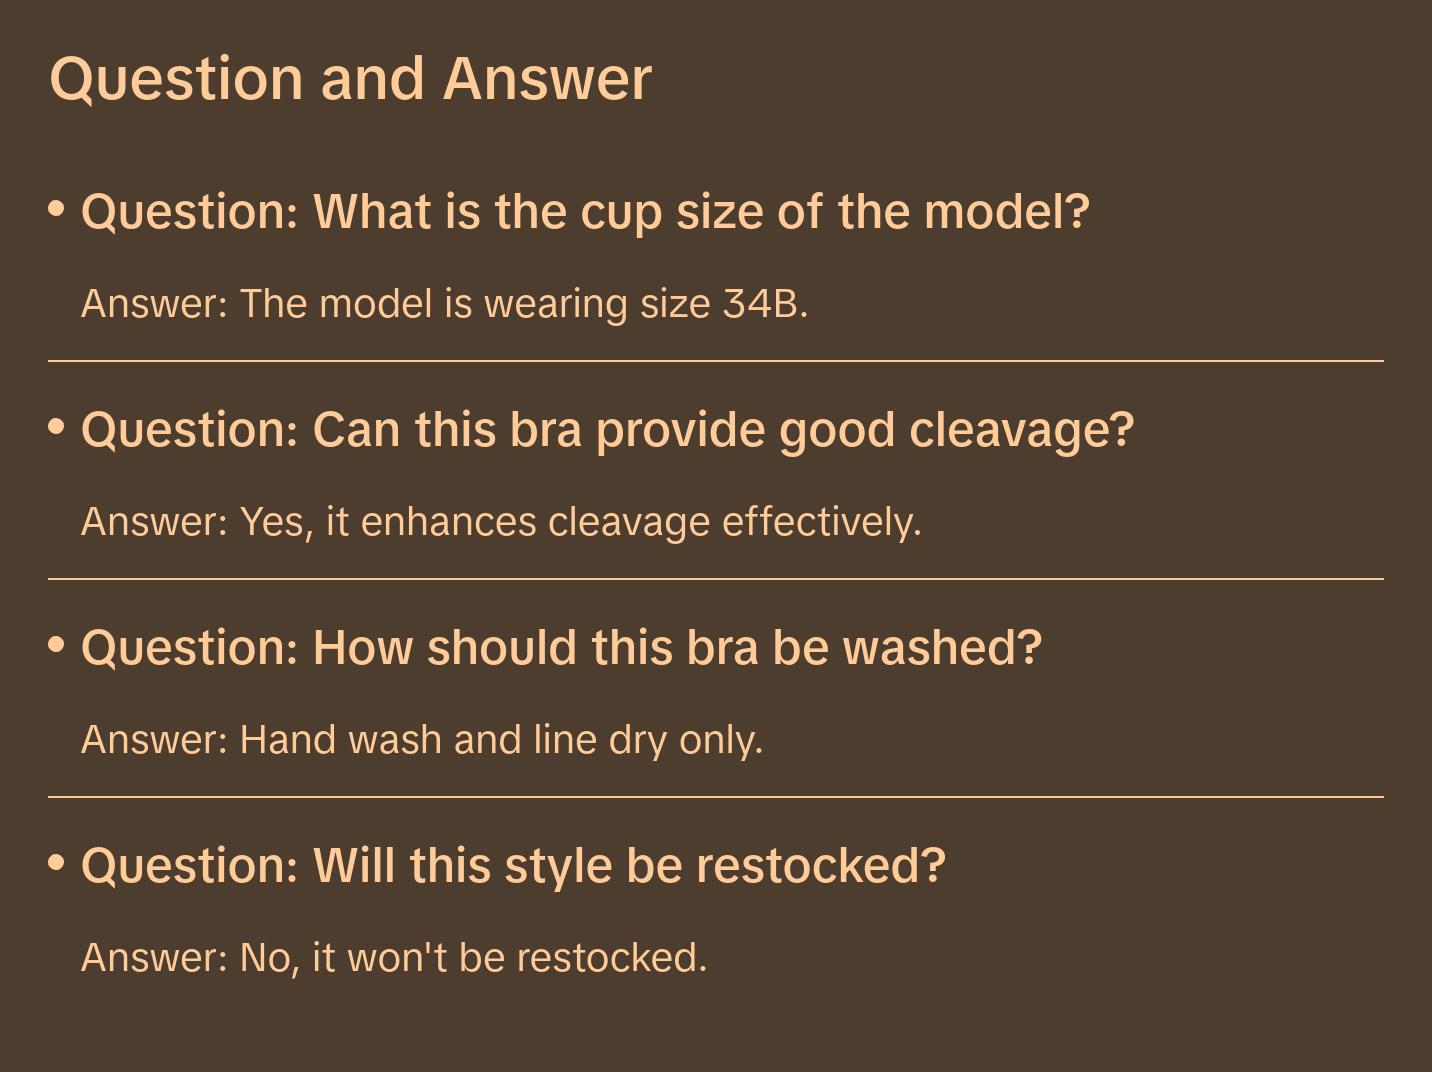Viewport: 1432px width, 1072px height.
Task: Click the divider line below the cleavage answer
Action: click(716, 579)
